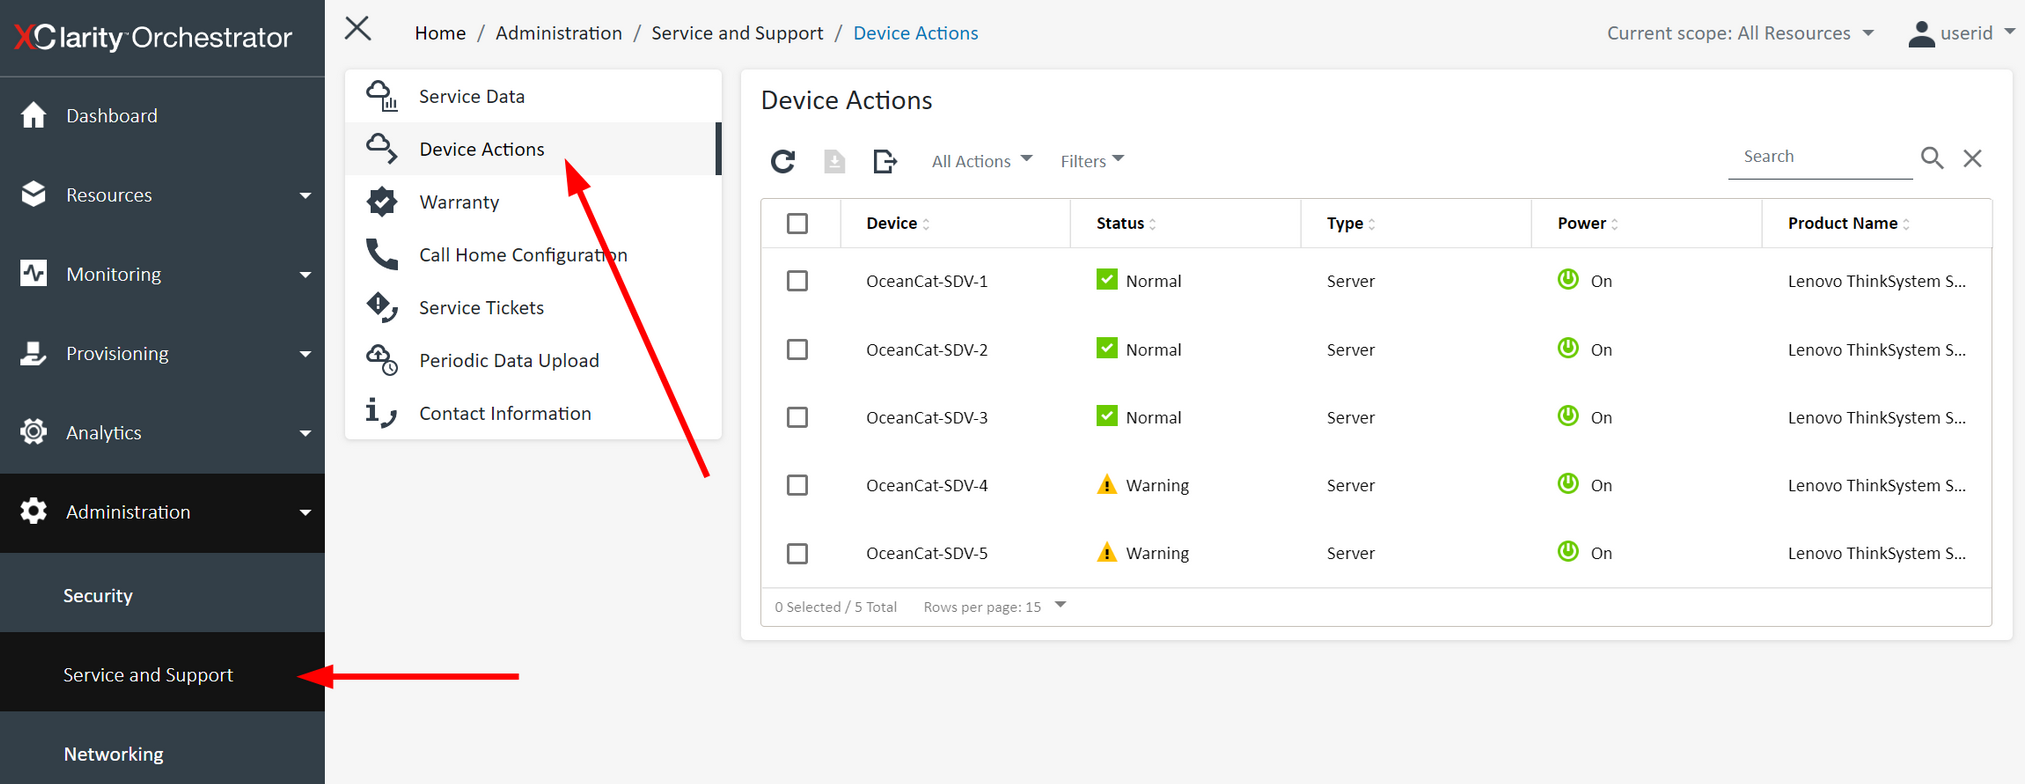Expand the Provisioning menu arrow
Screen dimensions: 2025x784
[x=305, y=354]
